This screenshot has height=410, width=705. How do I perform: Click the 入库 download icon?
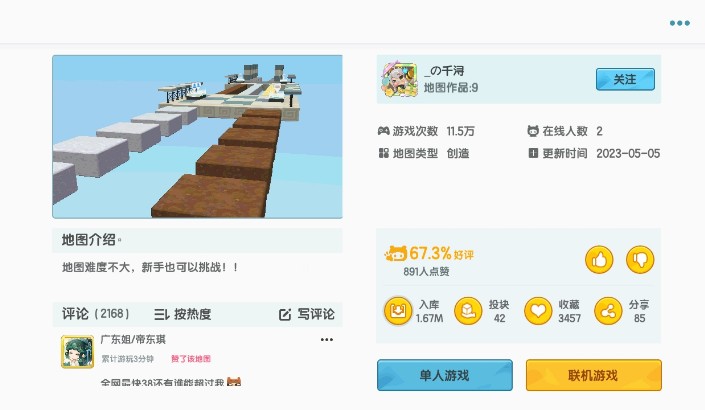398,311
